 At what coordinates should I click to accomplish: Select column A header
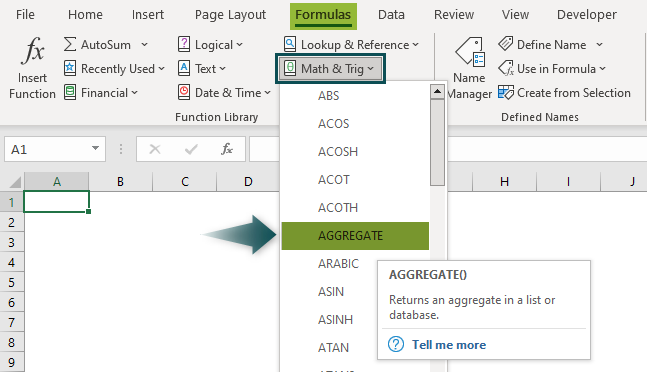[x=57, y=181]
